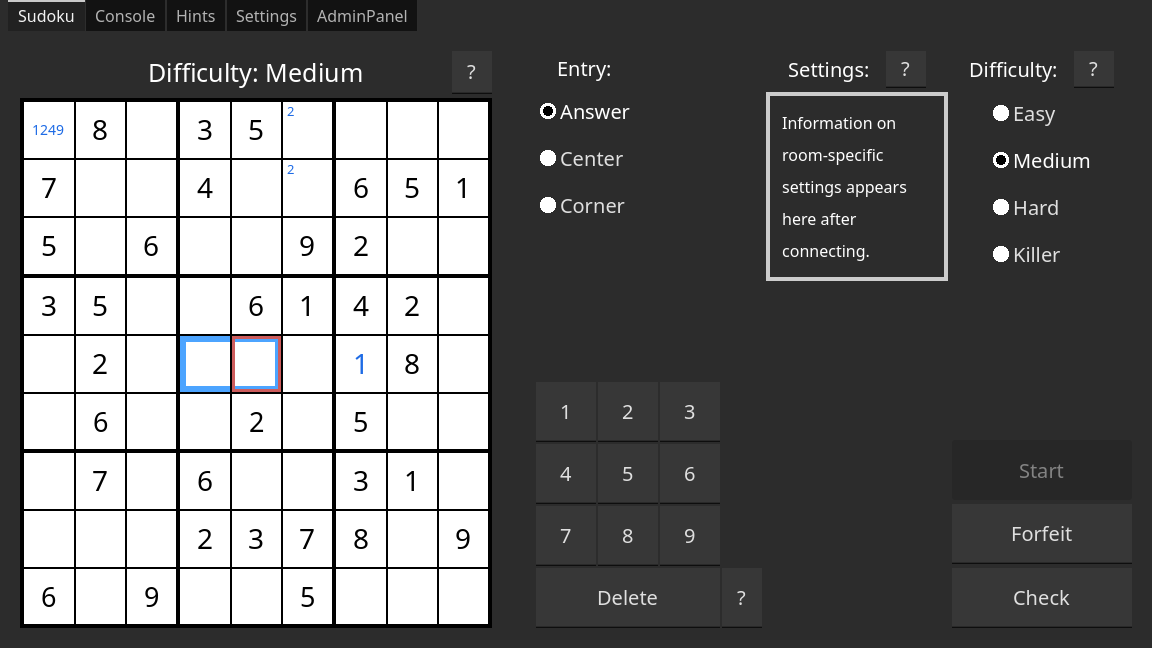Click the help button beside the Difficulty: Medium title
Viewport: 1152px width, 648px height.
click(x=471, y=72)
